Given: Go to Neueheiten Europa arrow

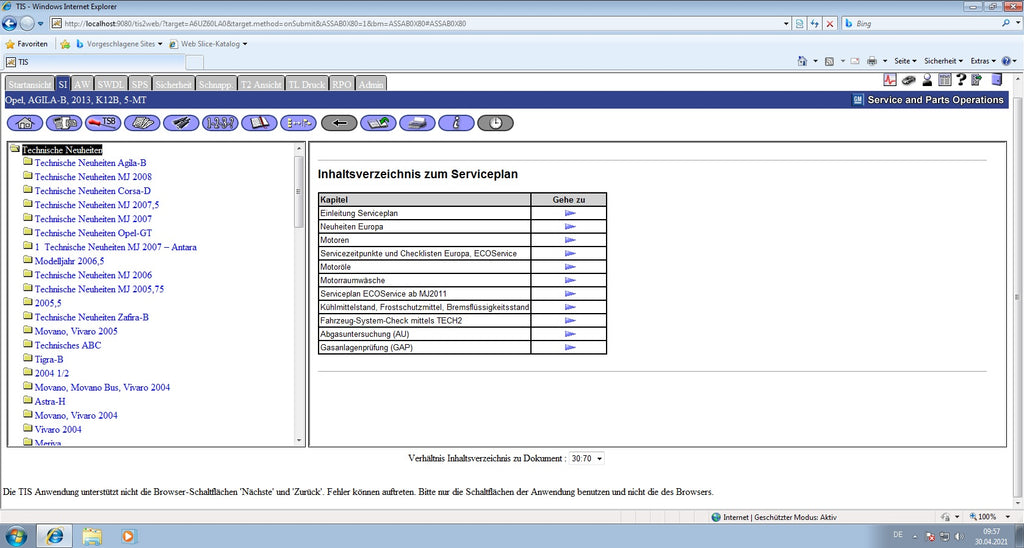Looking at the screenshot, I should (x=569, y=227).
